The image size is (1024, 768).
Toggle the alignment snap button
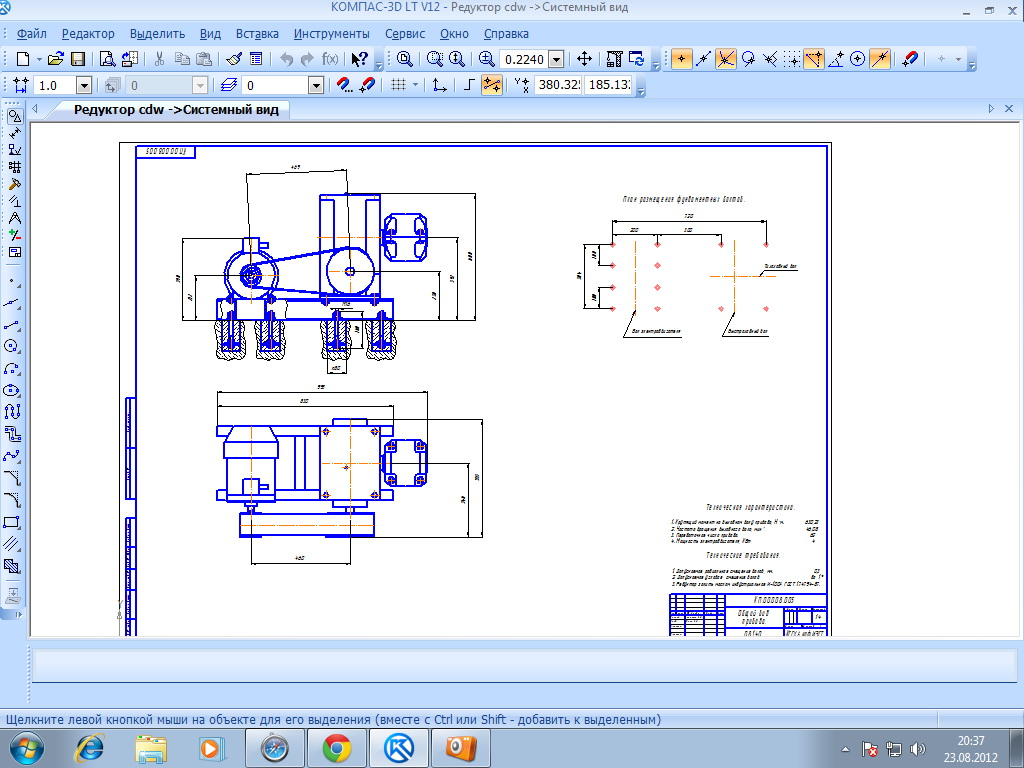pos(814,59)
